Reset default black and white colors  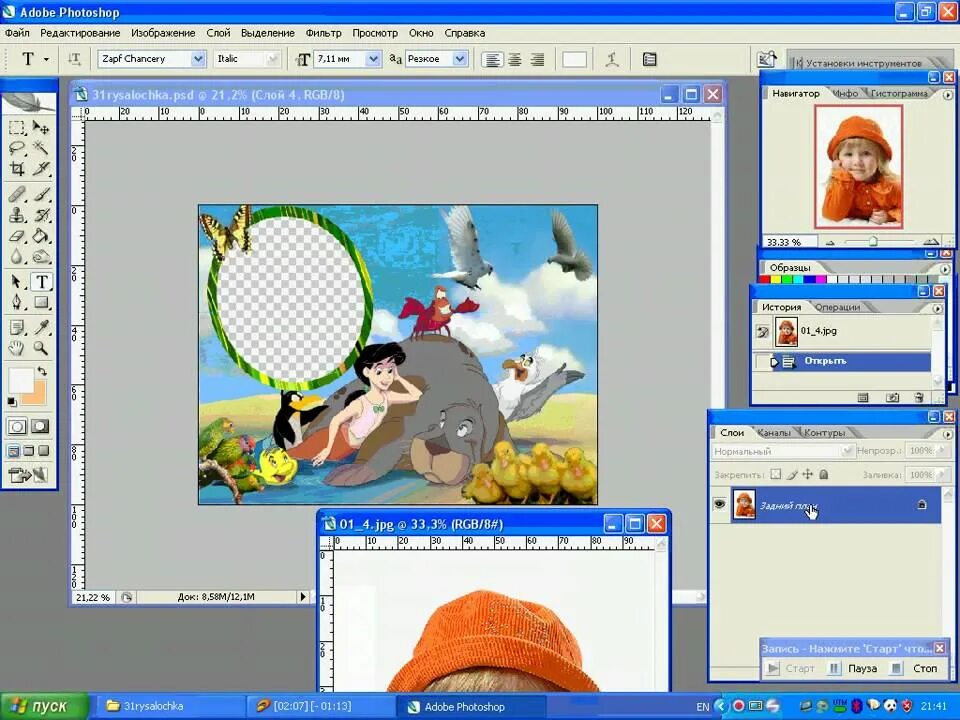[12, 402]
